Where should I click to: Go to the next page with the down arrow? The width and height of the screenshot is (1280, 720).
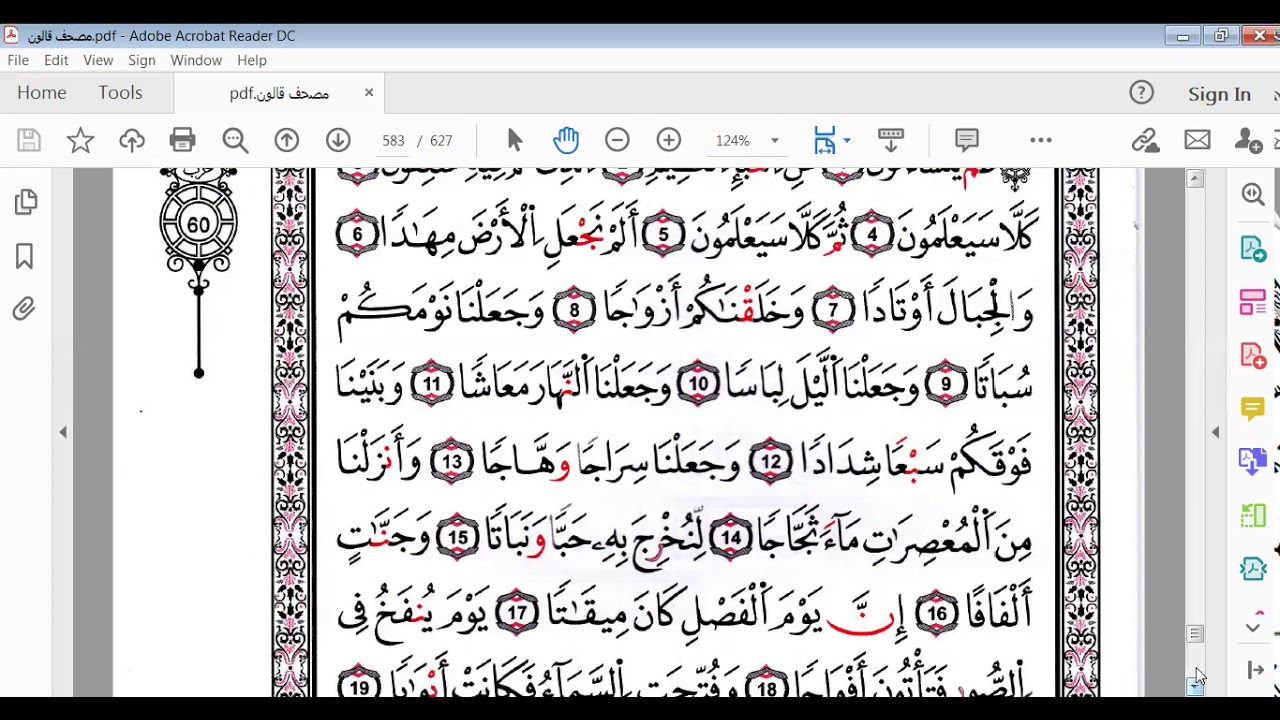pos(338,141)
